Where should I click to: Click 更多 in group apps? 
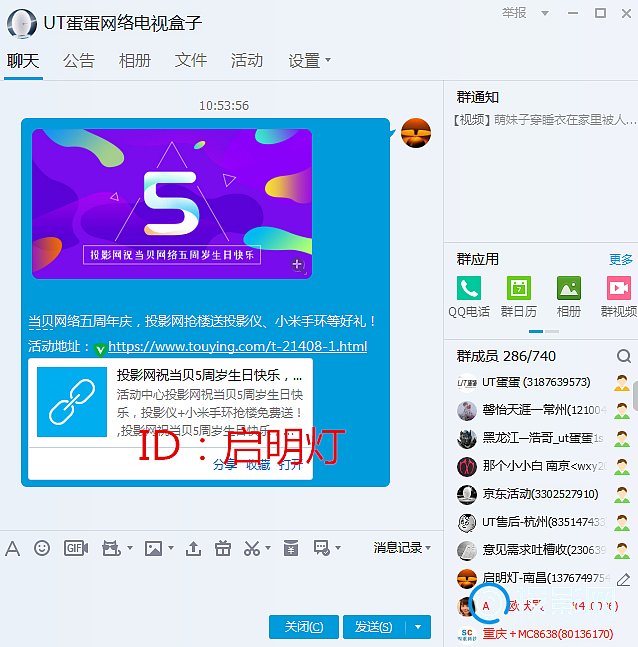pyautogui.click(x=621, y=259)
